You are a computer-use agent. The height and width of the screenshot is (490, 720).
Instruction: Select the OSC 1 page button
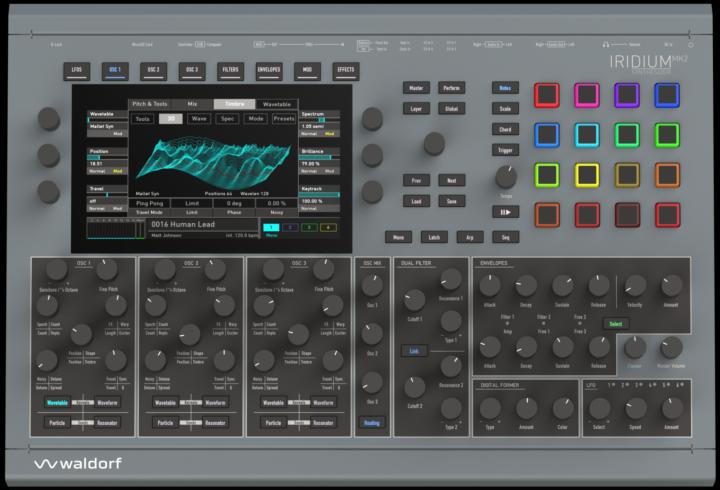click(x=115, y=71)
